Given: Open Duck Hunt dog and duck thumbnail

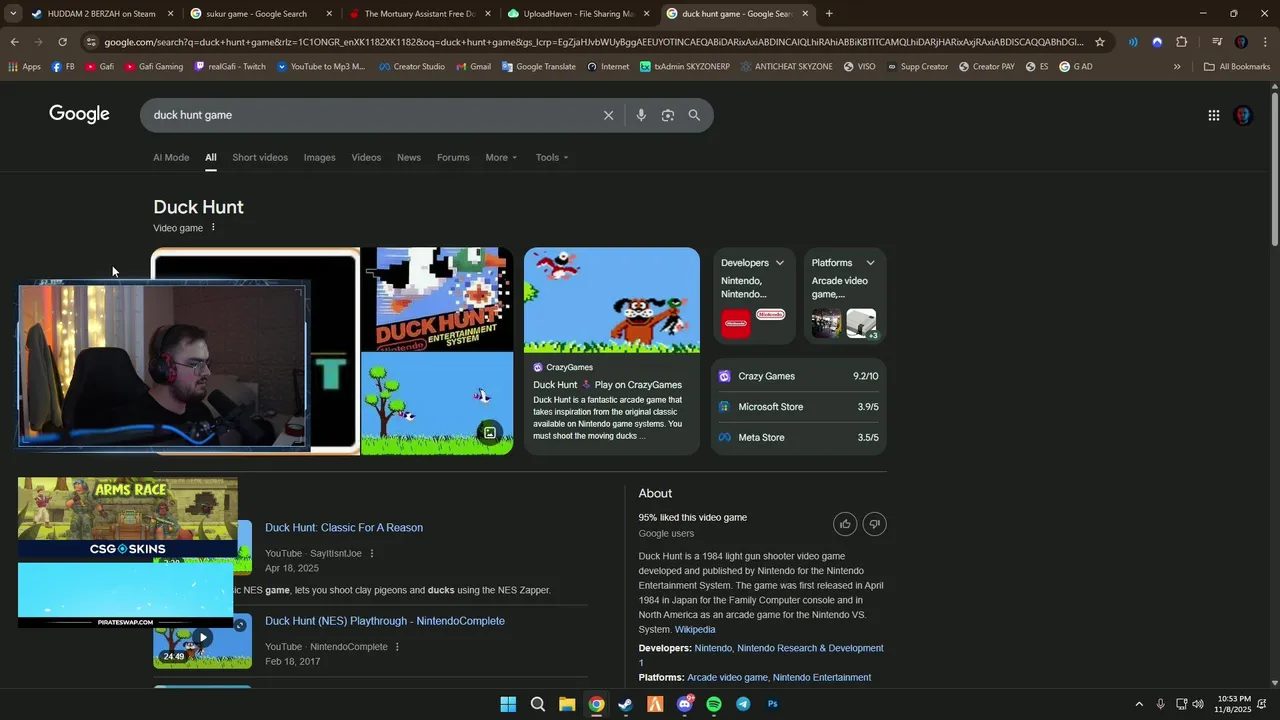Looking at the screenshot, I should coord(612,300).
